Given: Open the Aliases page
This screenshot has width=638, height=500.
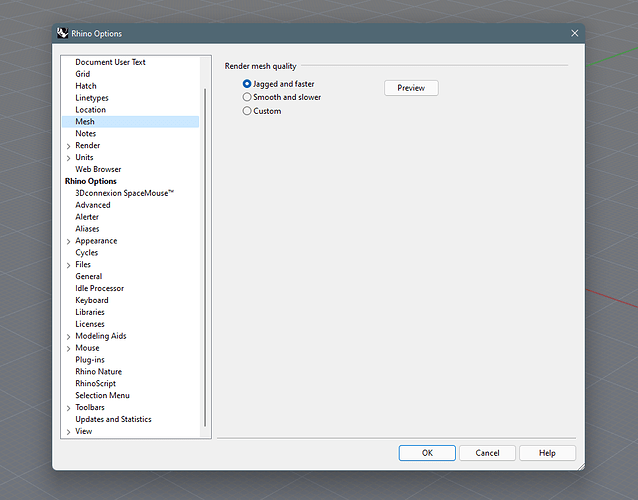Looking at the screenshot, I should point(87,229).
